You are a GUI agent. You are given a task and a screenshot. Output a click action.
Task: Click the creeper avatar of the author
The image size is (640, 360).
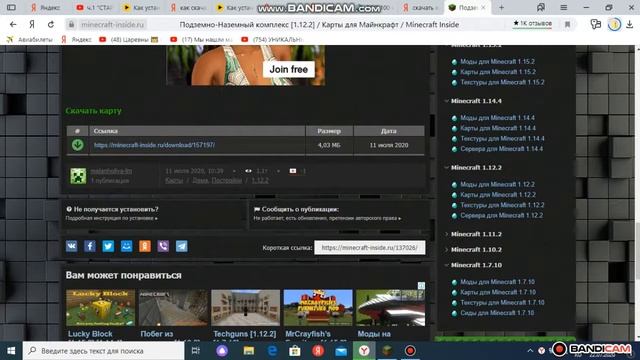pyautogui.click(x=78, y=176)
